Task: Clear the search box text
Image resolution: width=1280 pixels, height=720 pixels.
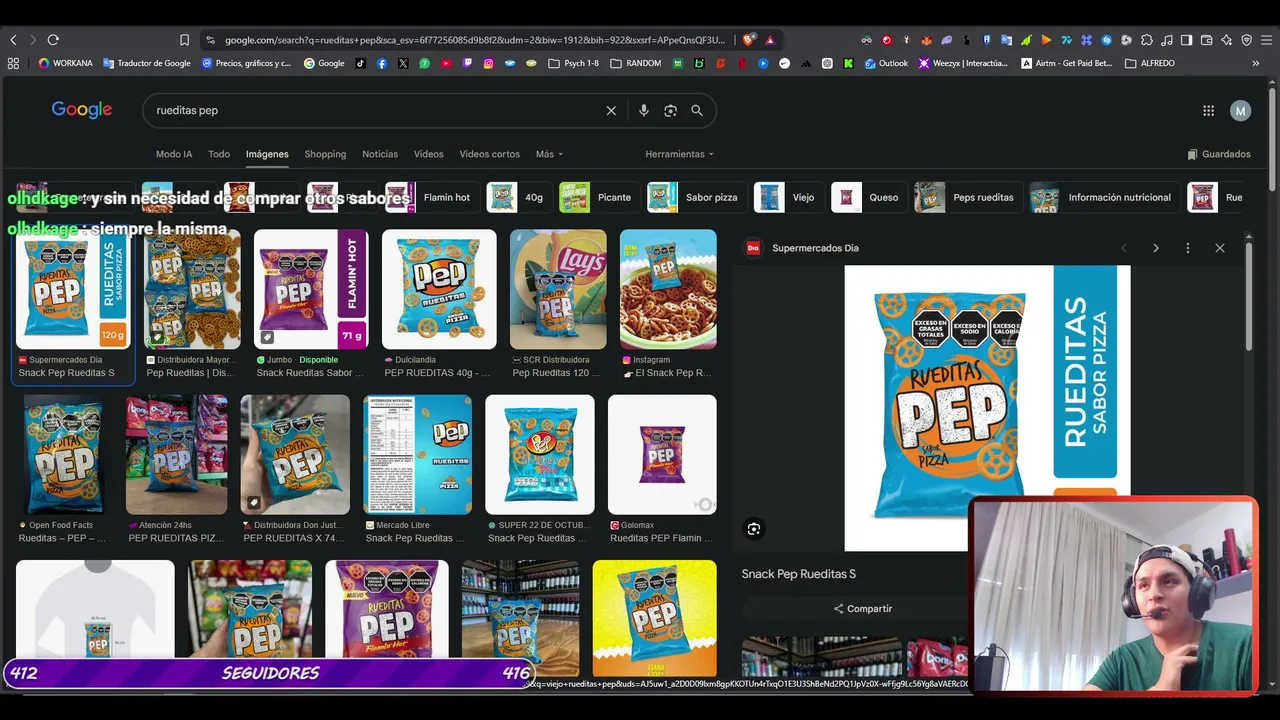Action: point(611,111)
